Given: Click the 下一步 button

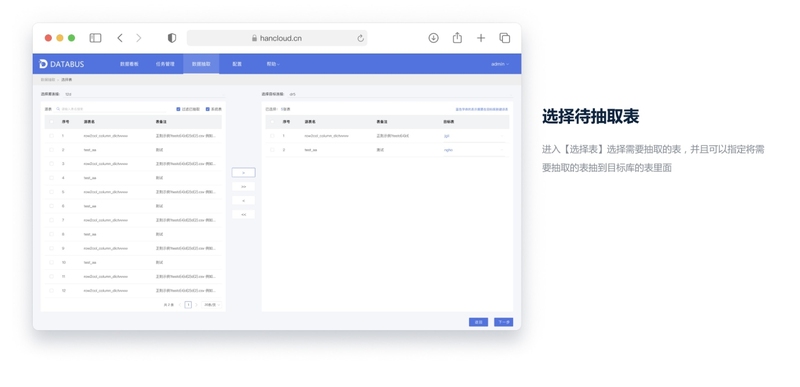Looking at the screenshot, I should (x=504, y=322).
